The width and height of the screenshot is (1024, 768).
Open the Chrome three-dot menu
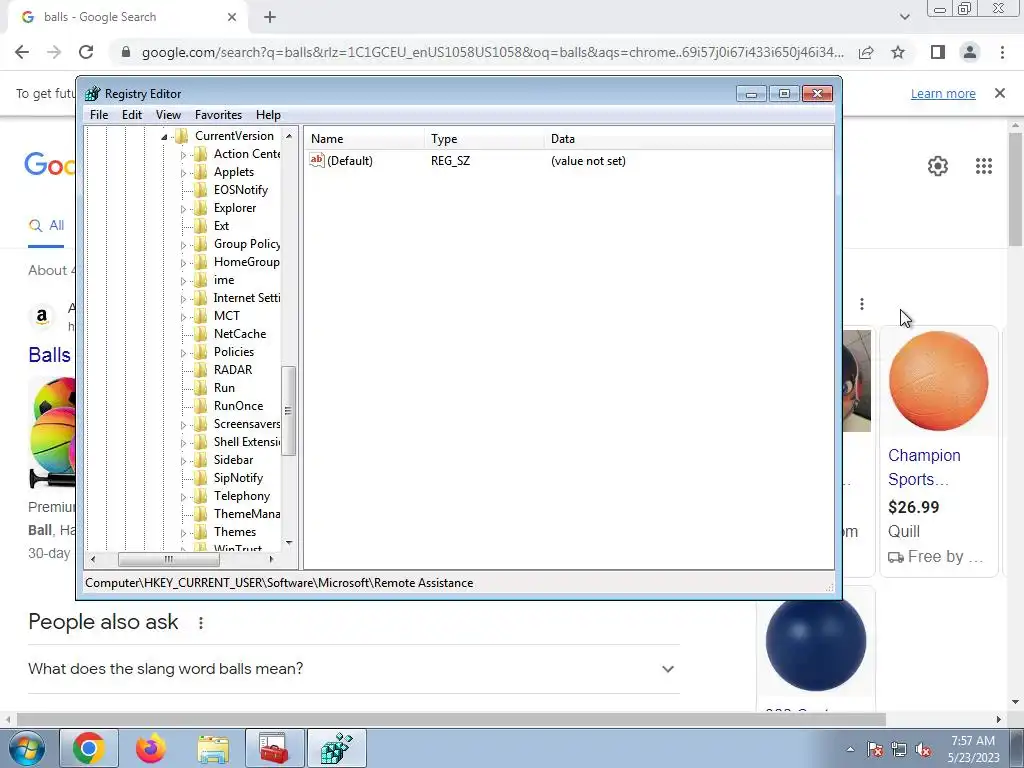point(1002,52)
